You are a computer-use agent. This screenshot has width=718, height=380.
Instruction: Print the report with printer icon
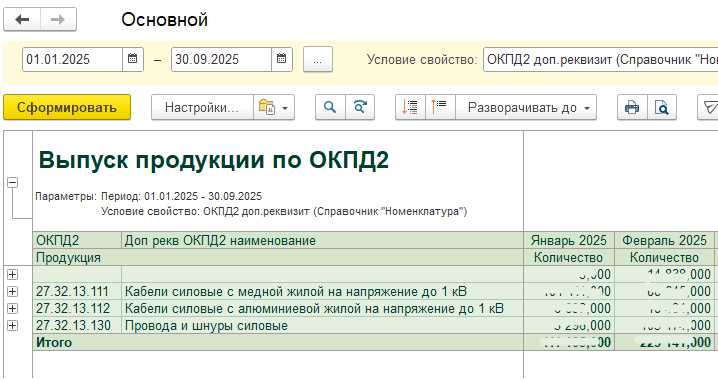coord(632,108)
